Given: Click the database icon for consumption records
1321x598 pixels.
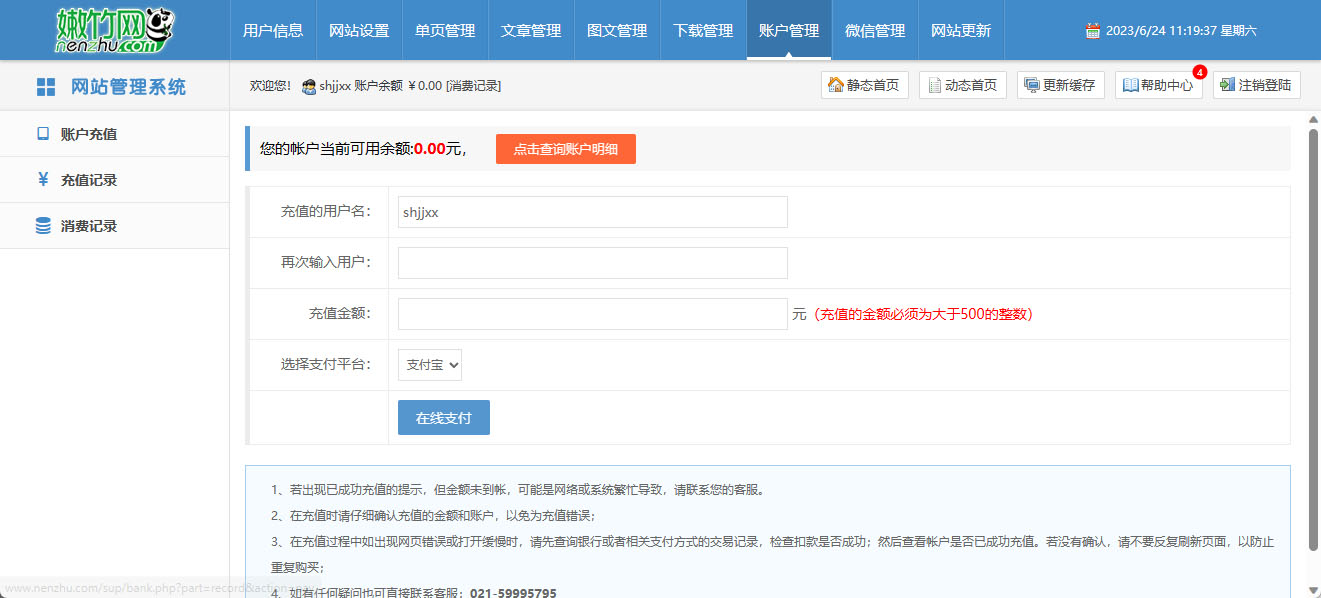Looking at the screenshot, I should (x=43, y=226).
